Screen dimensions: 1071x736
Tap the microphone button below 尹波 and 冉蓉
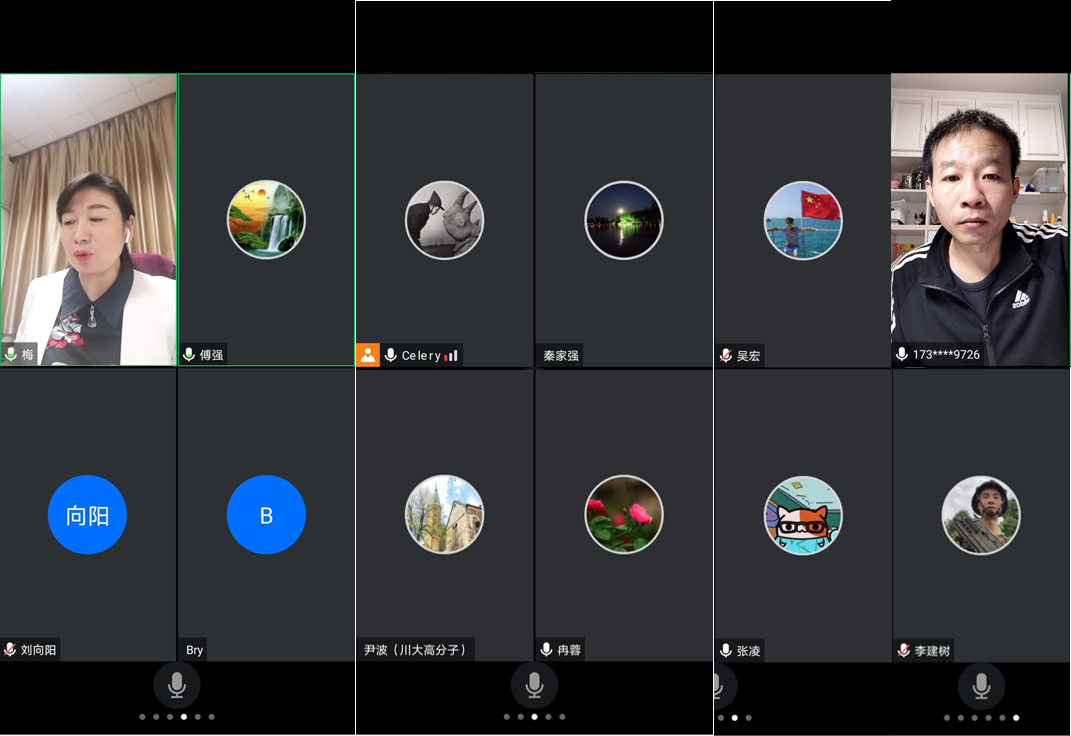[x=534, y=685]
